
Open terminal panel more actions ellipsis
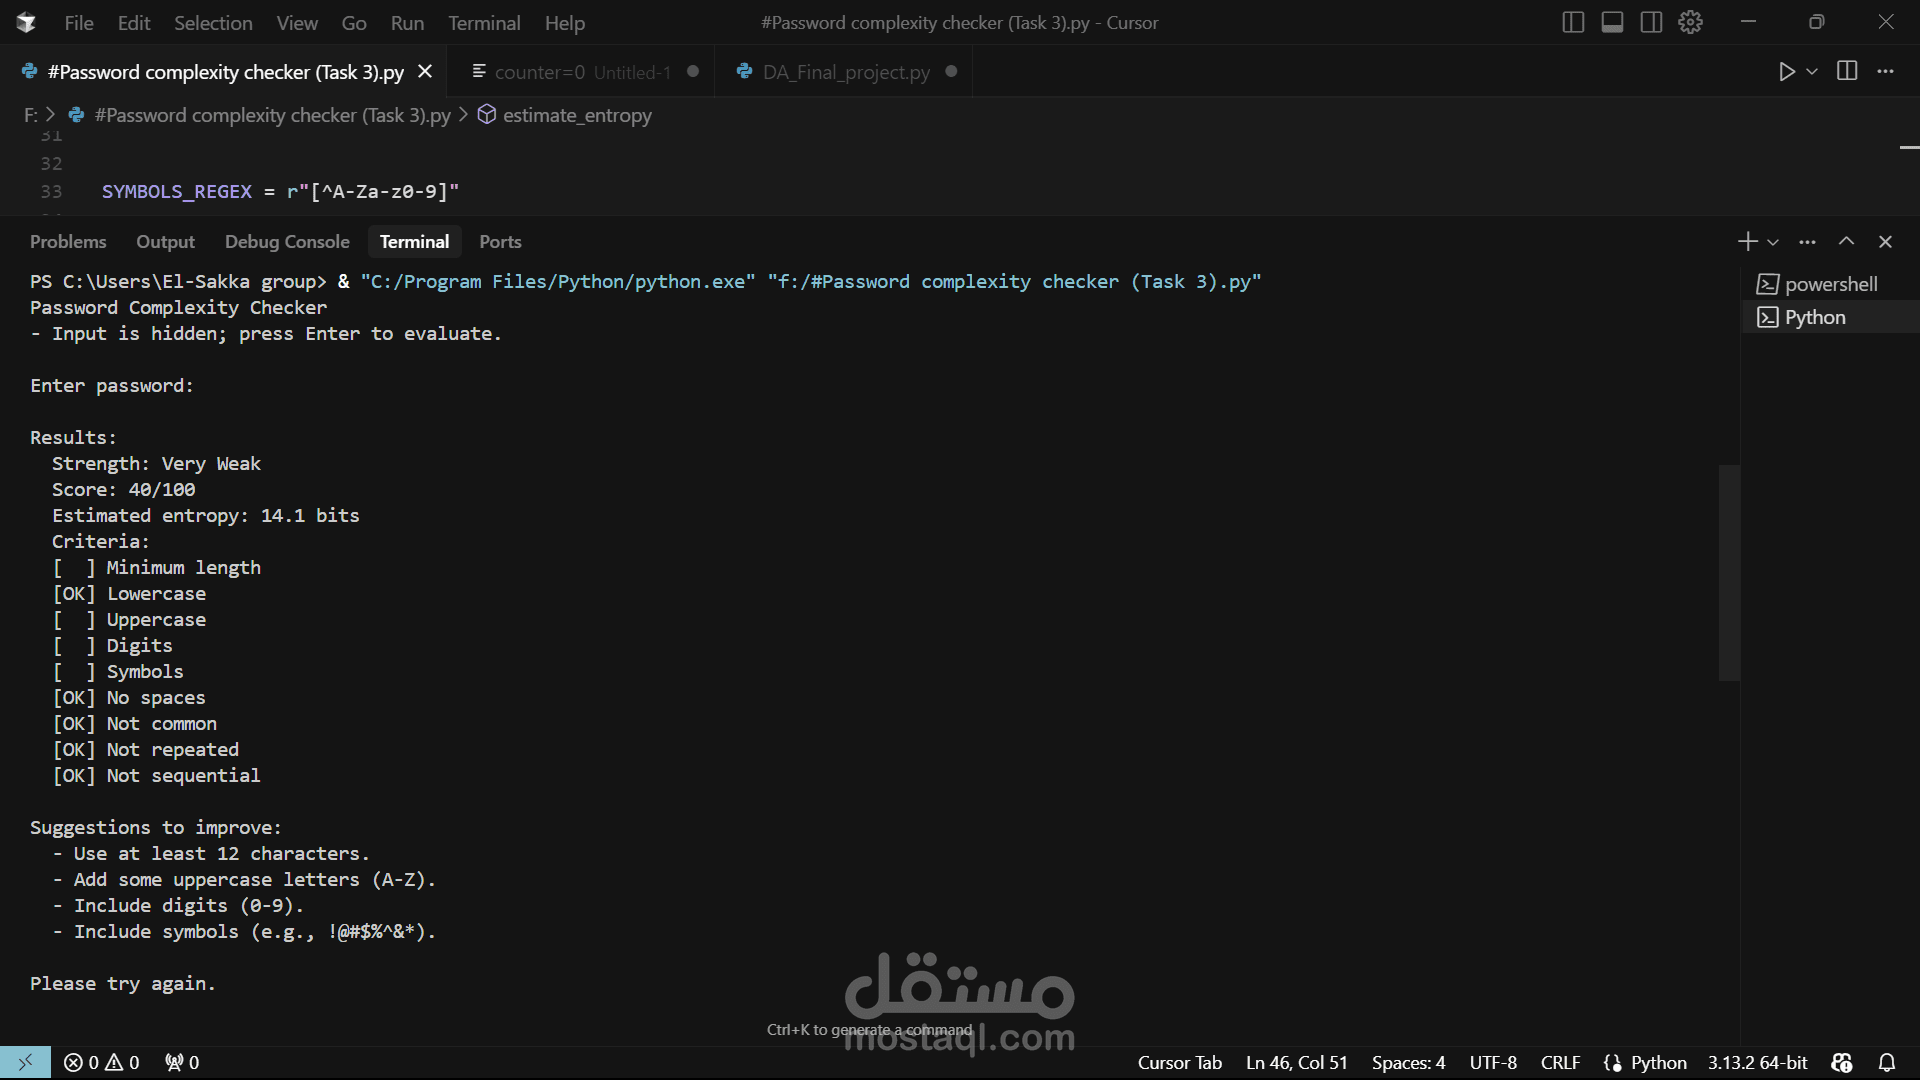click(x=1807, y=241)
